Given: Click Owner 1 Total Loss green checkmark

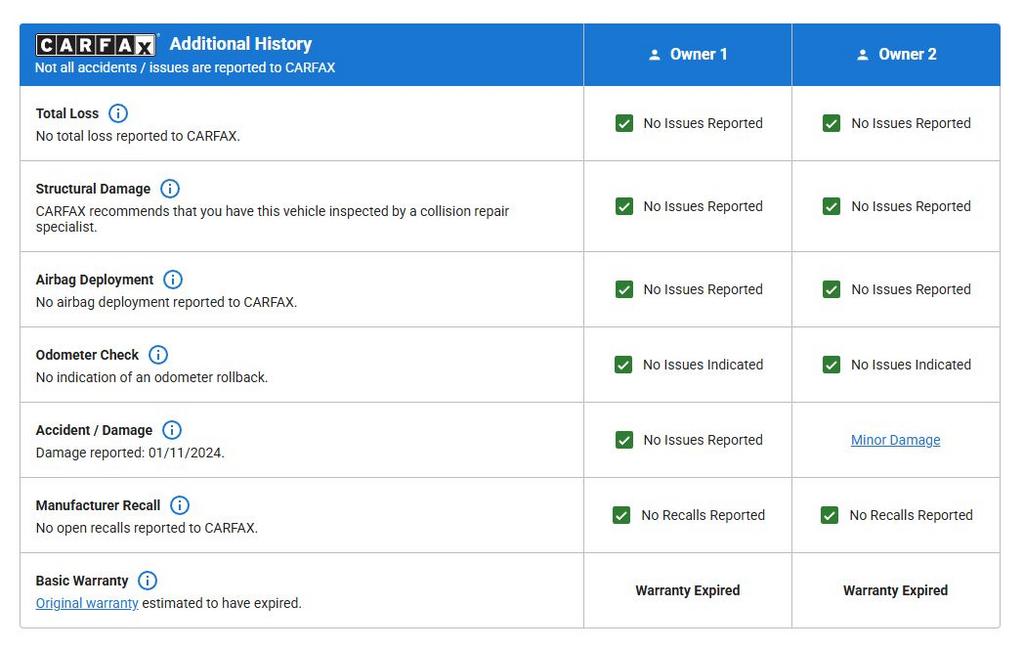Looking at the screenshot, I should (x=624, y=123).
